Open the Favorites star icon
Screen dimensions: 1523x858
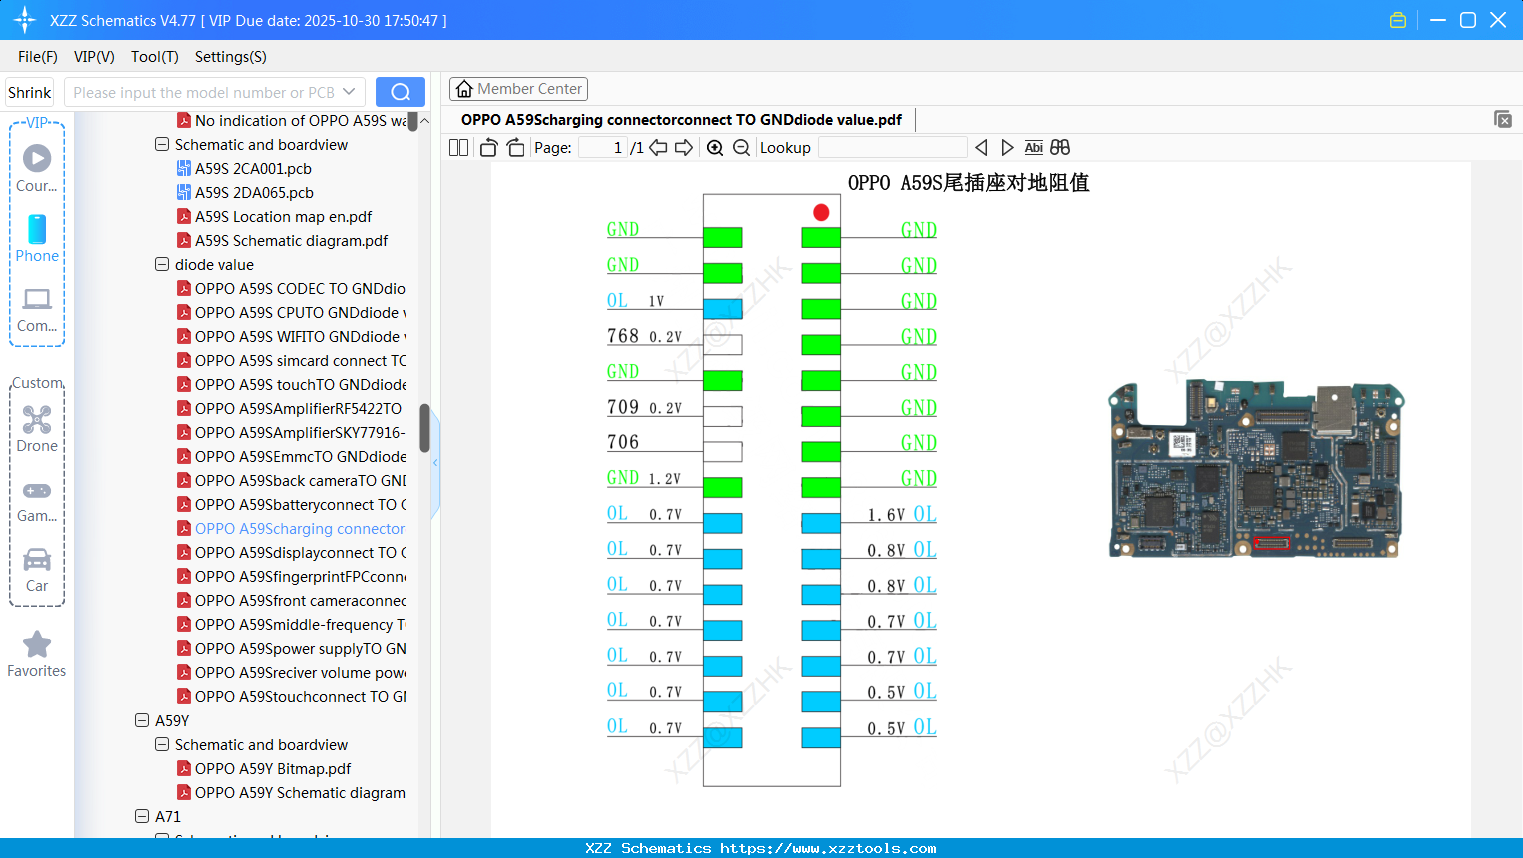pyautogui.click(x=36, y=644)
